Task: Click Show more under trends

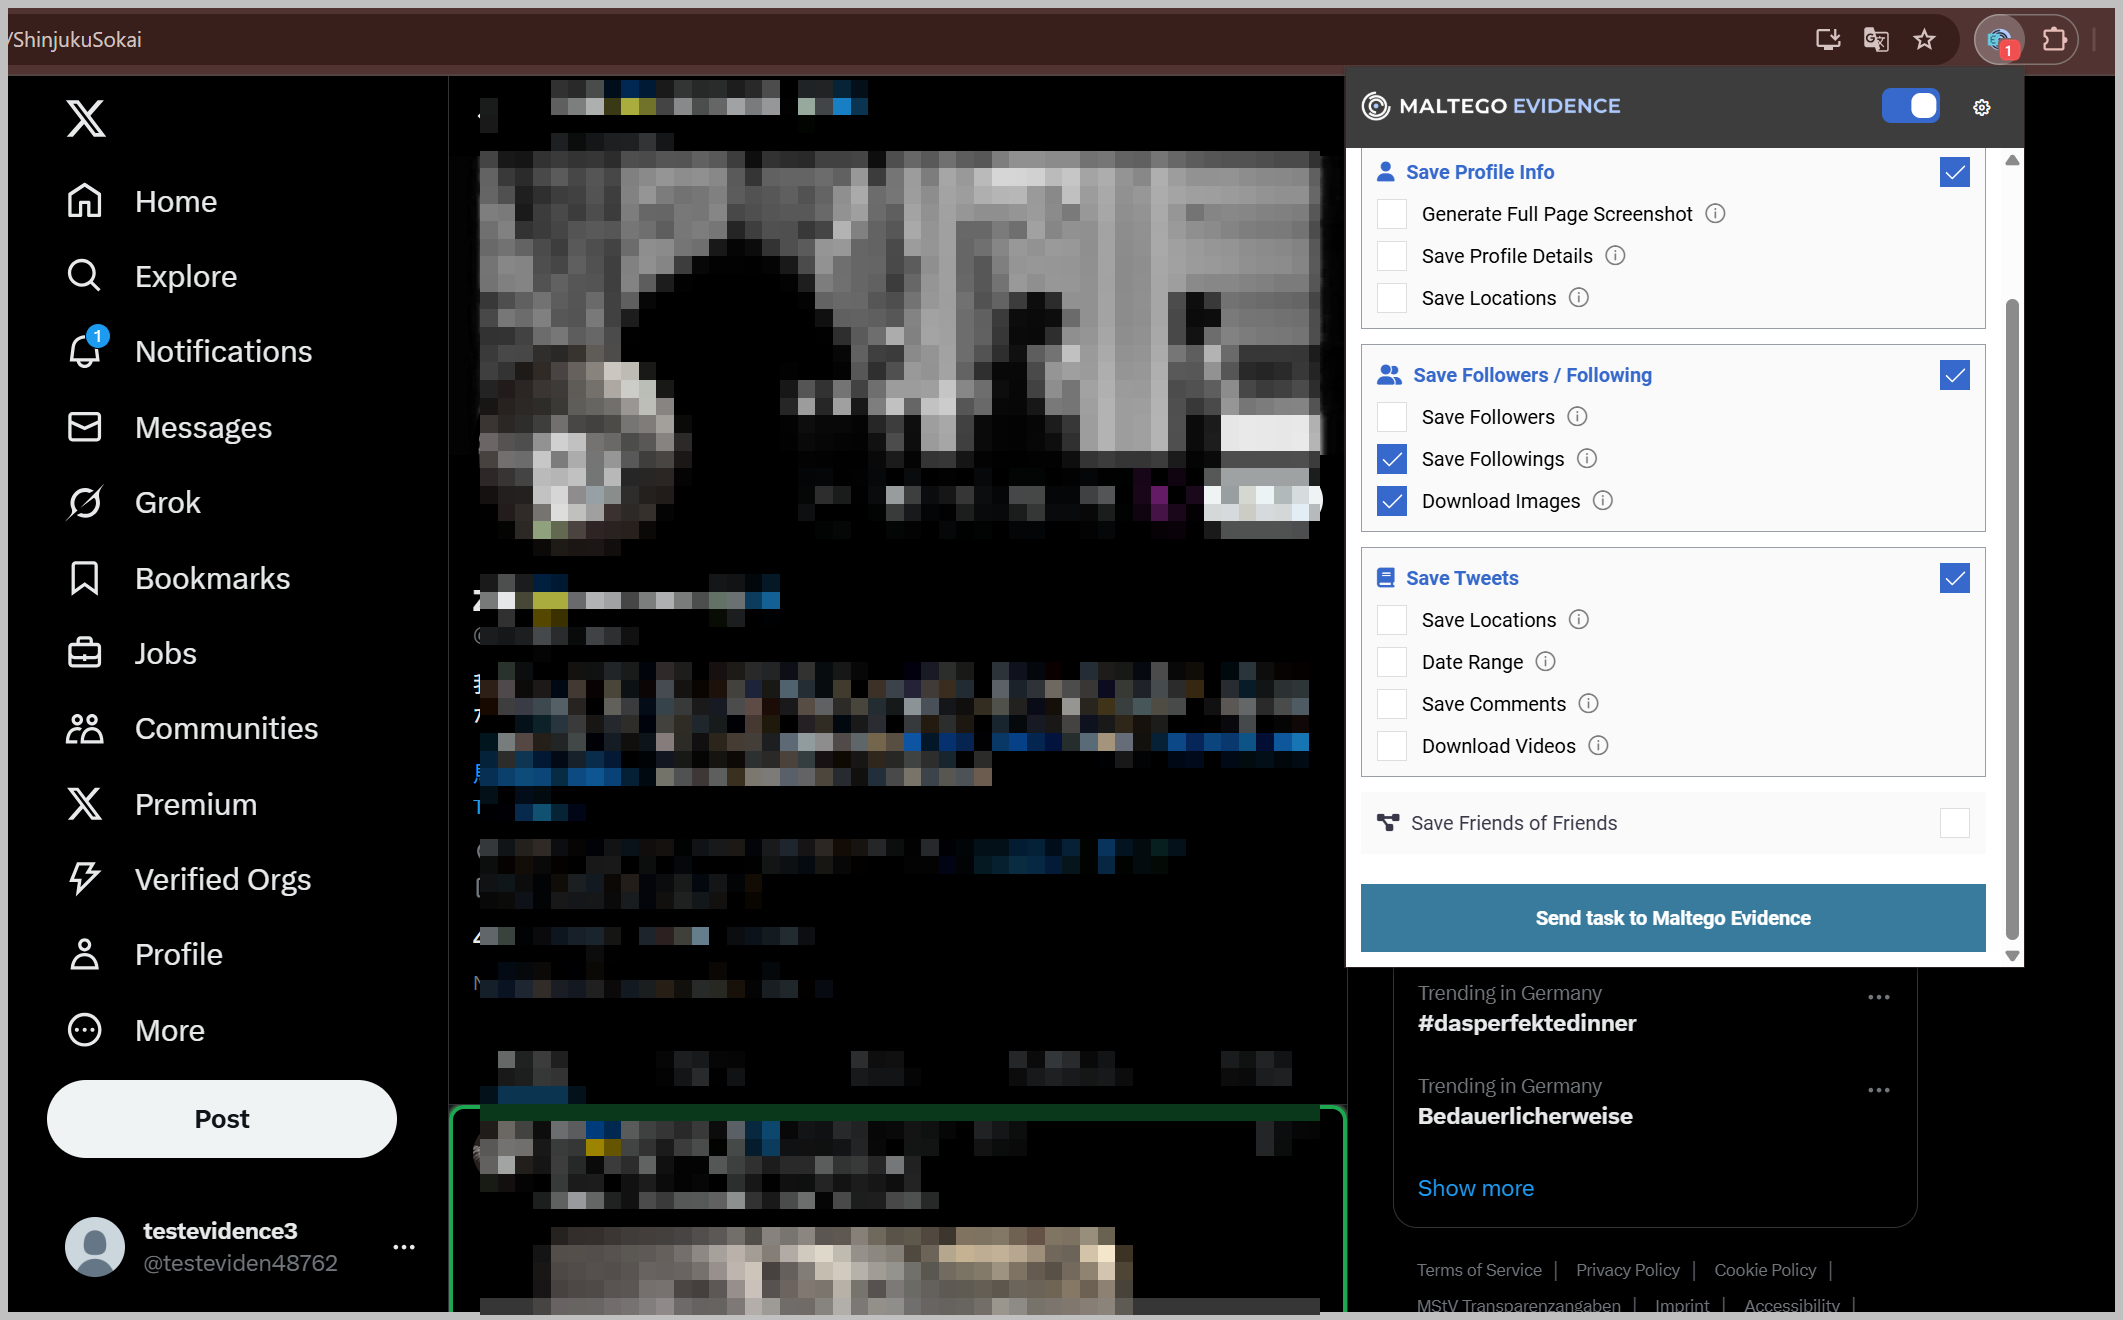Action: (x=1475, y=1188)
